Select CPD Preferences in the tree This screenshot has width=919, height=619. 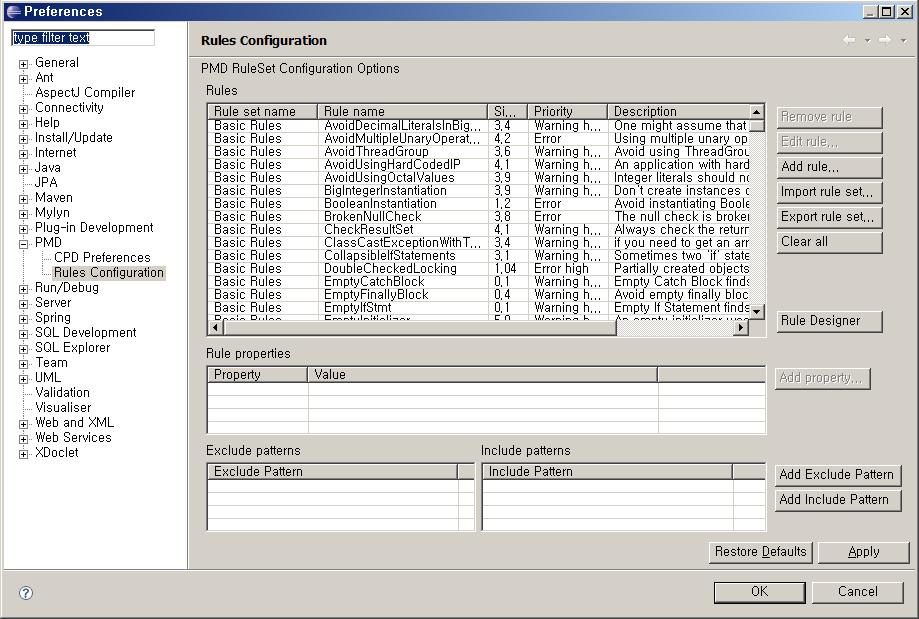coord(102,257)
